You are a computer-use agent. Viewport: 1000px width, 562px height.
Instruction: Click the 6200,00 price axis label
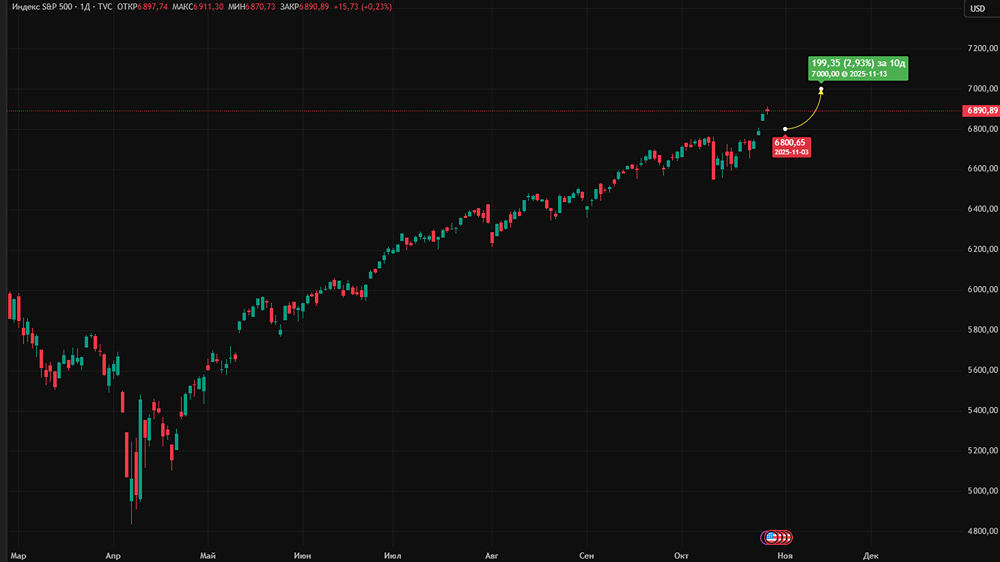(x=982, y=249)
